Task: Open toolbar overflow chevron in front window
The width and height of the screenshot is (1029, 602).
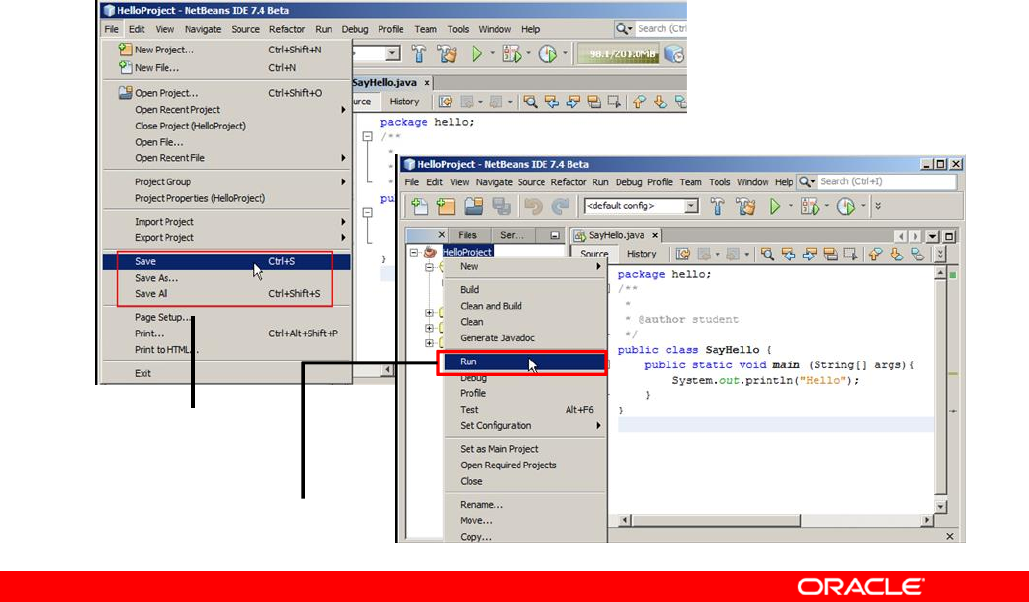Action: (878, 206)
